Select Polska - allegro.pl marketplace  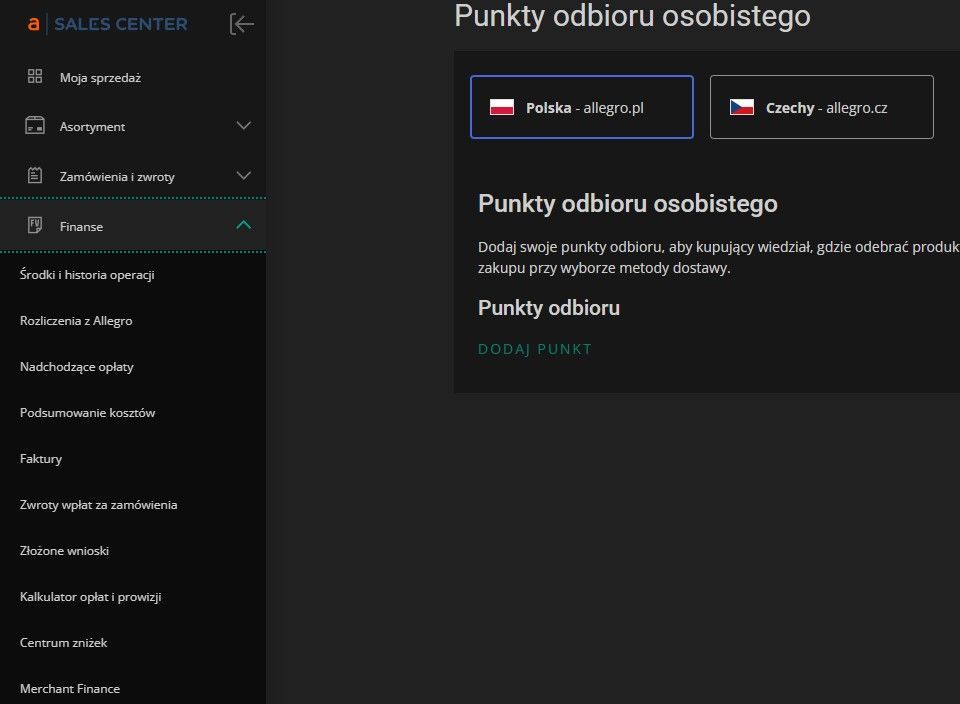tap(582, 107)
